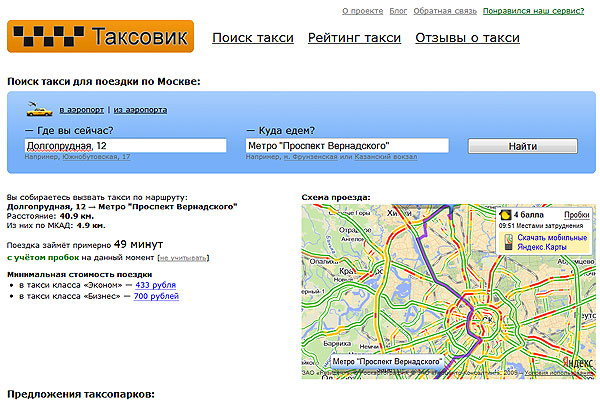
Task: Click the Таксовик logo
Action: coord(98,38)
